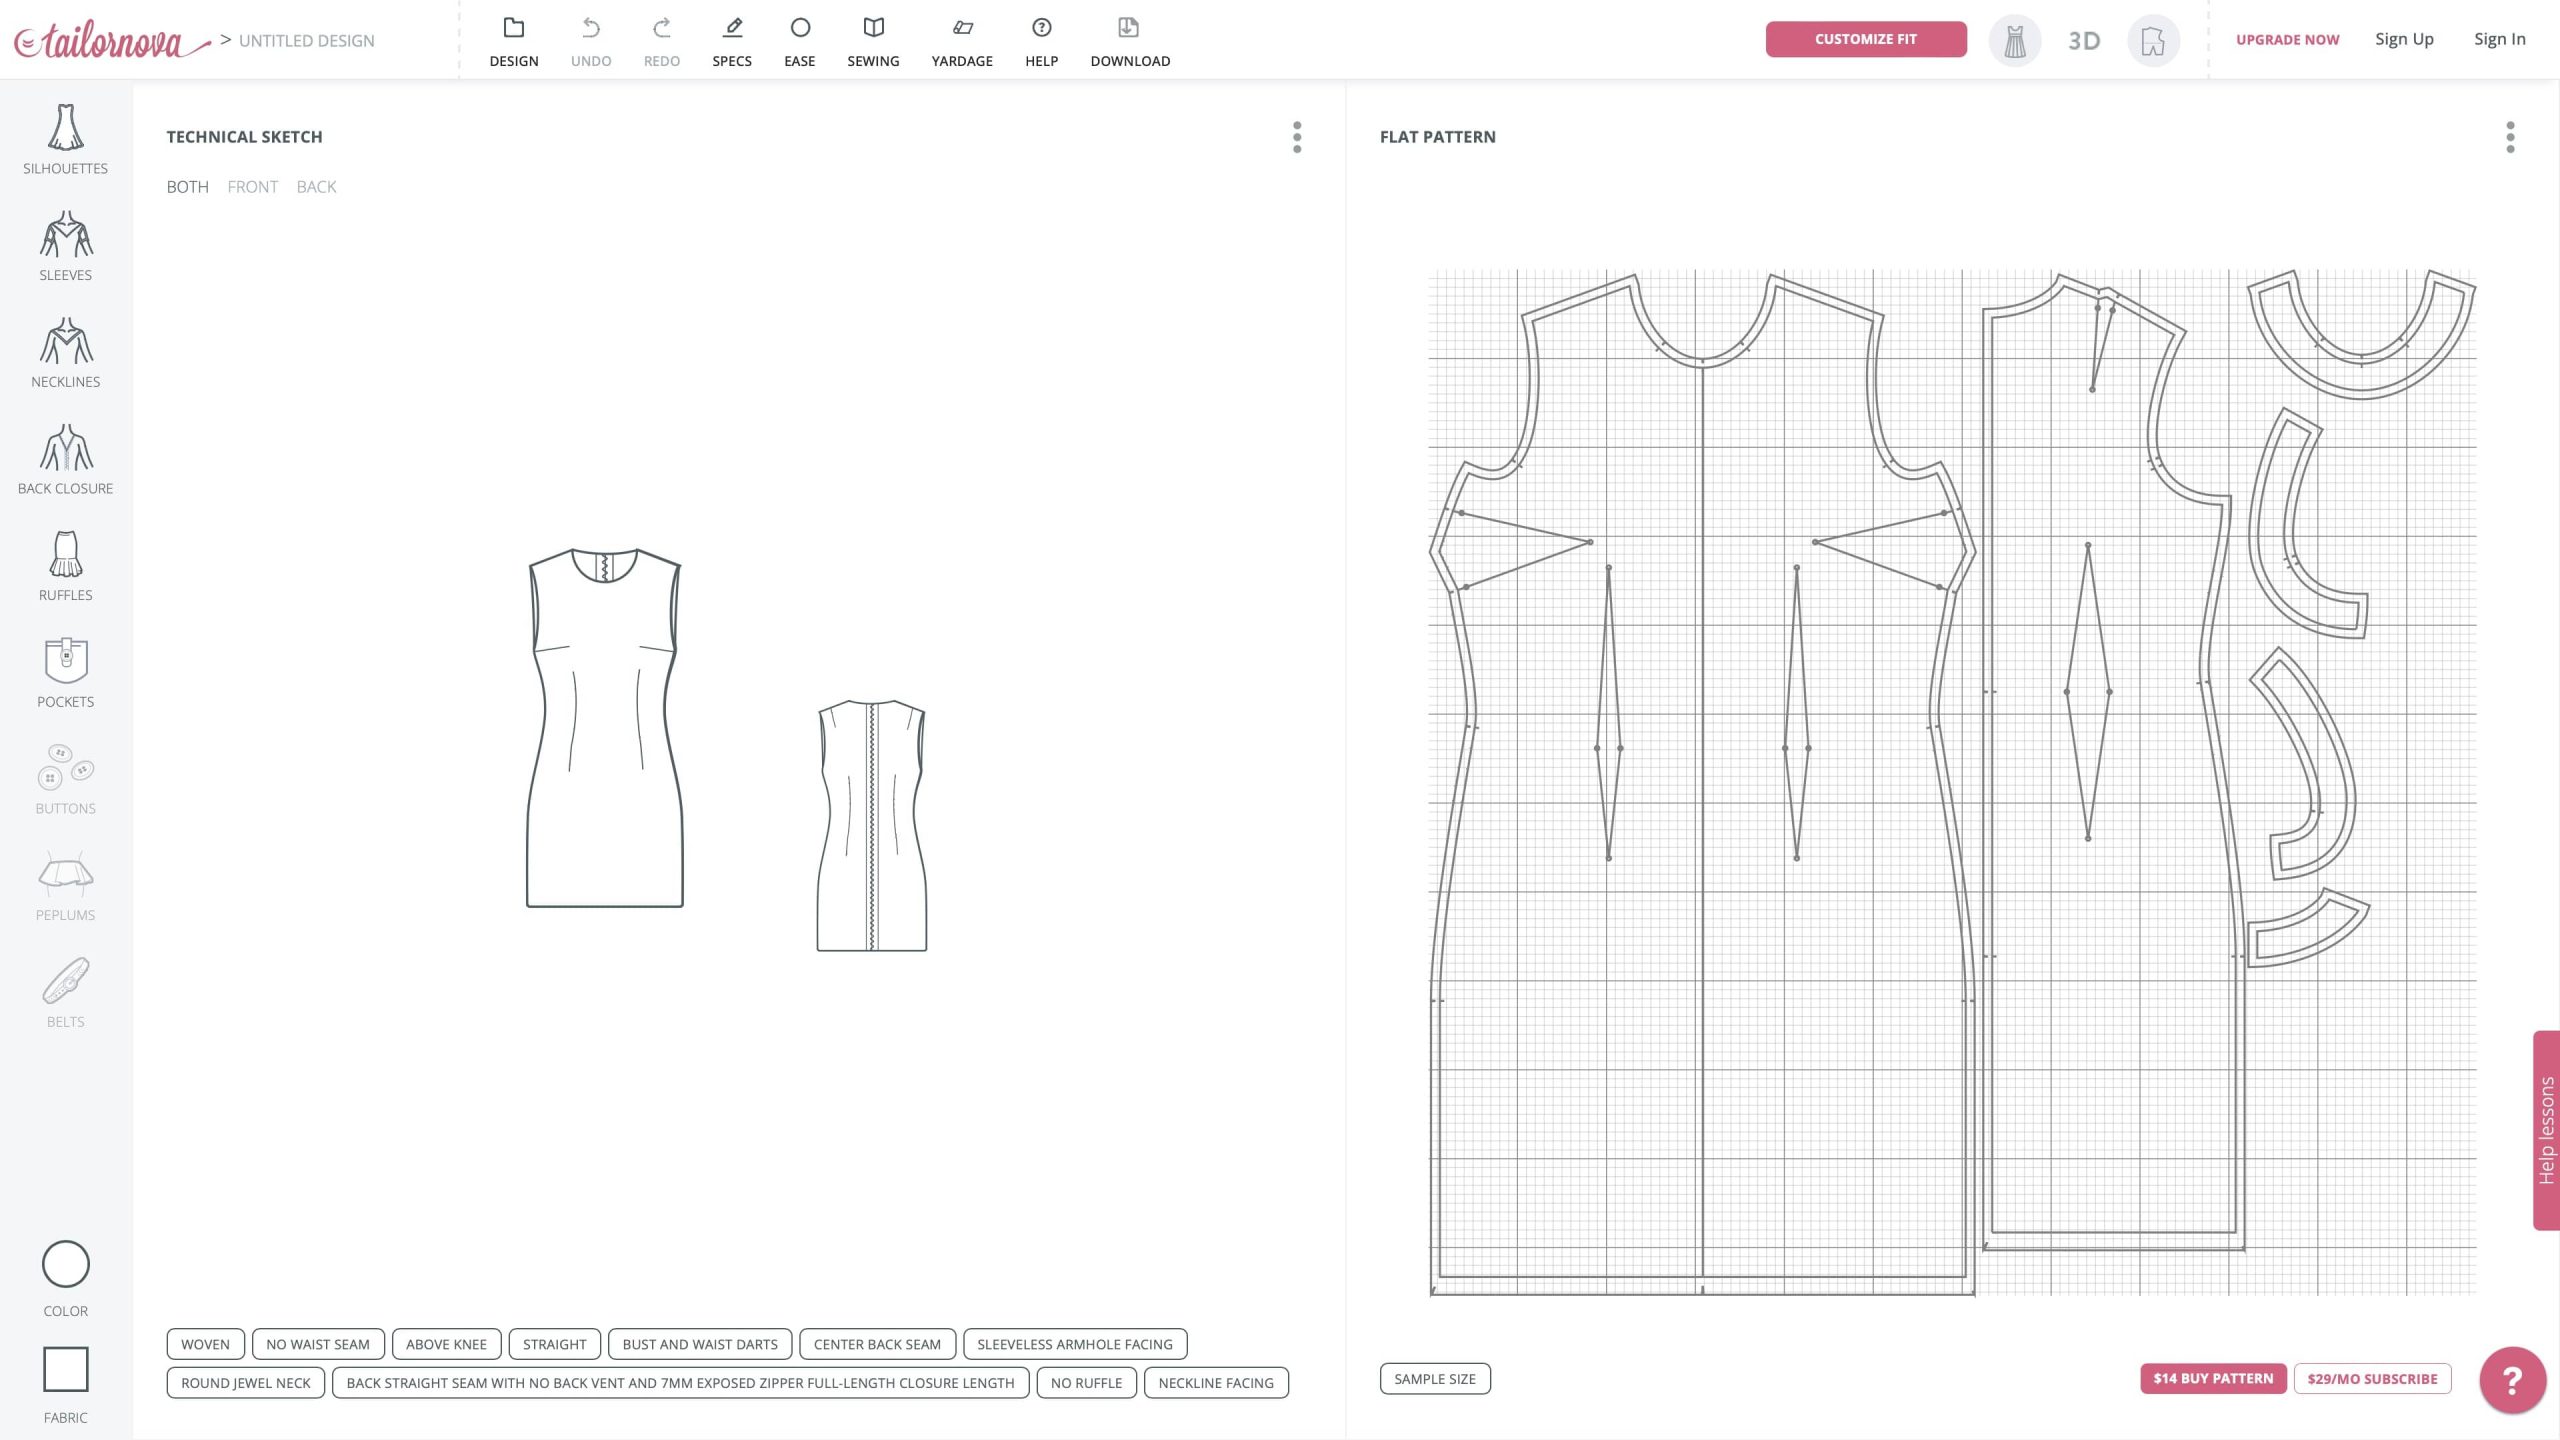The image size is (2560, 1440).
Task: Expand Flat Pattern options menu
Action: (2510, 137)
